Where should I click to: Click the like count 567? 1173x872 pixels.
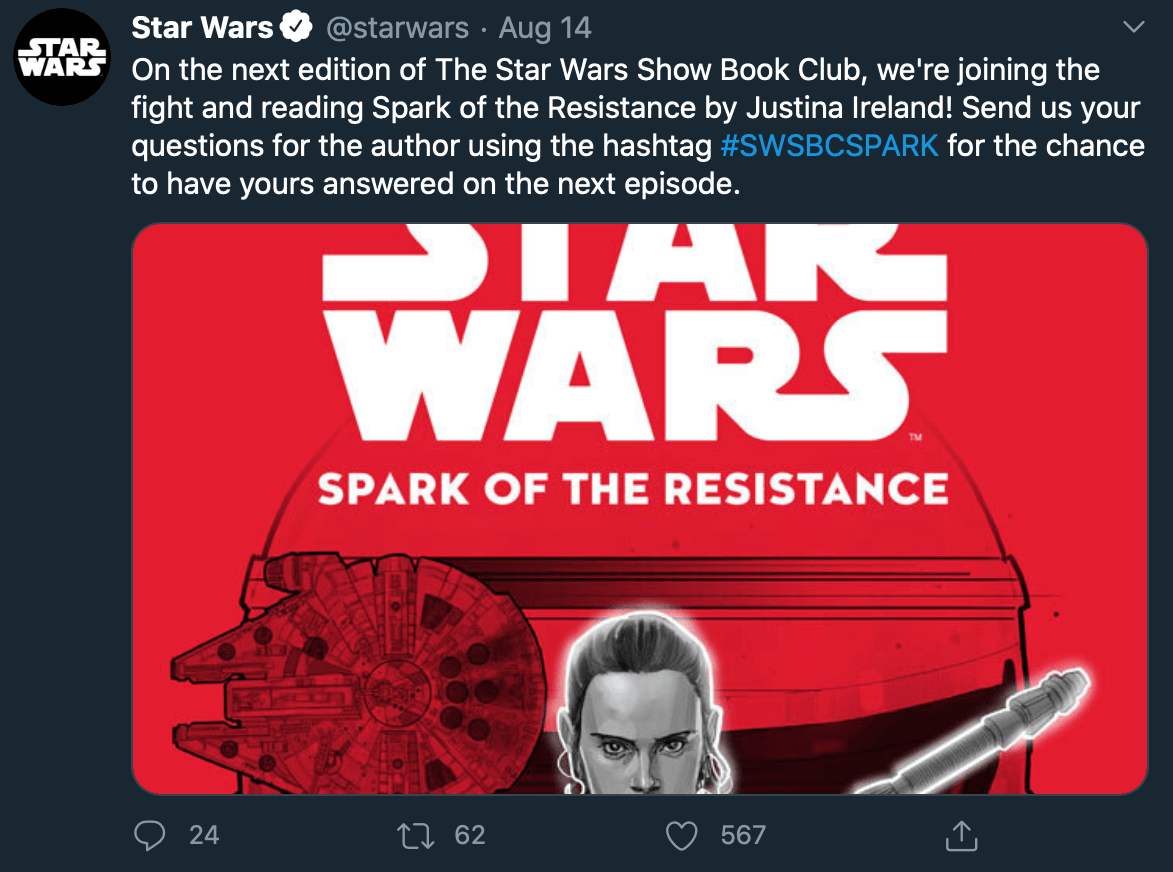[x=743, y=835]
